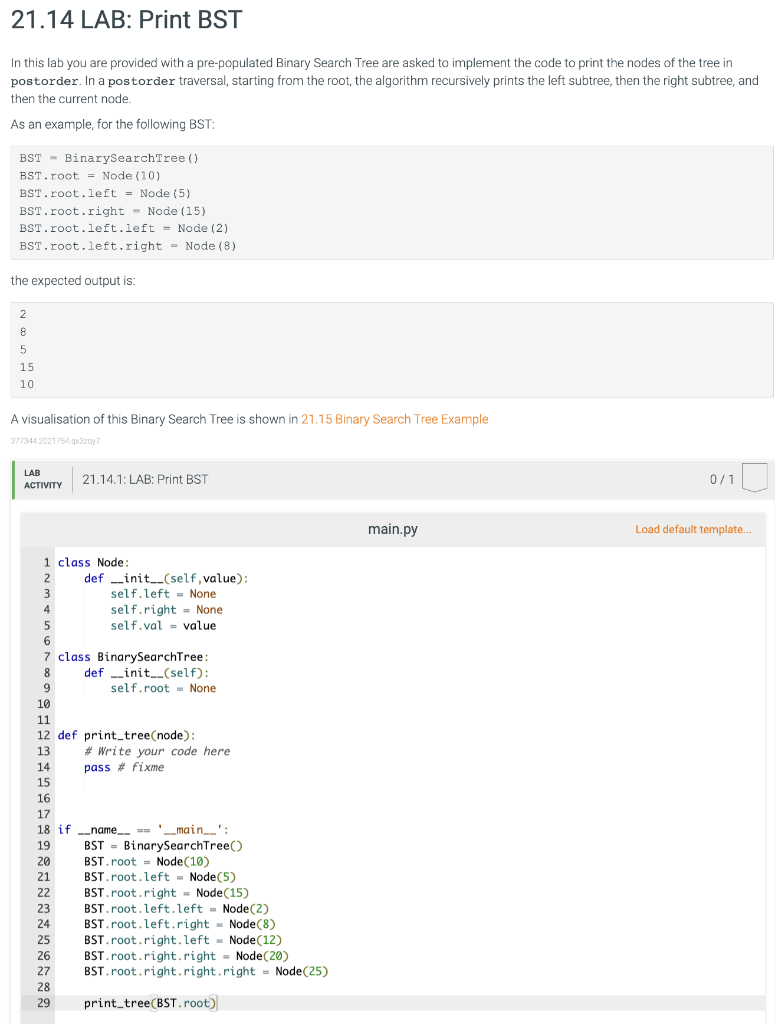Click the 0 / 1 score indicator

click(724, 479)
